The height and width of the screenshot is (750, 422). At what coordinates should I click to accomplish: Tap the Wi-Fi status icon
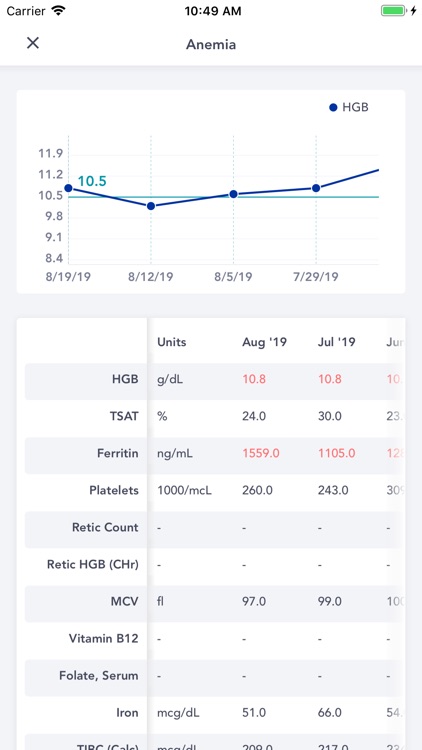(58, 11)
